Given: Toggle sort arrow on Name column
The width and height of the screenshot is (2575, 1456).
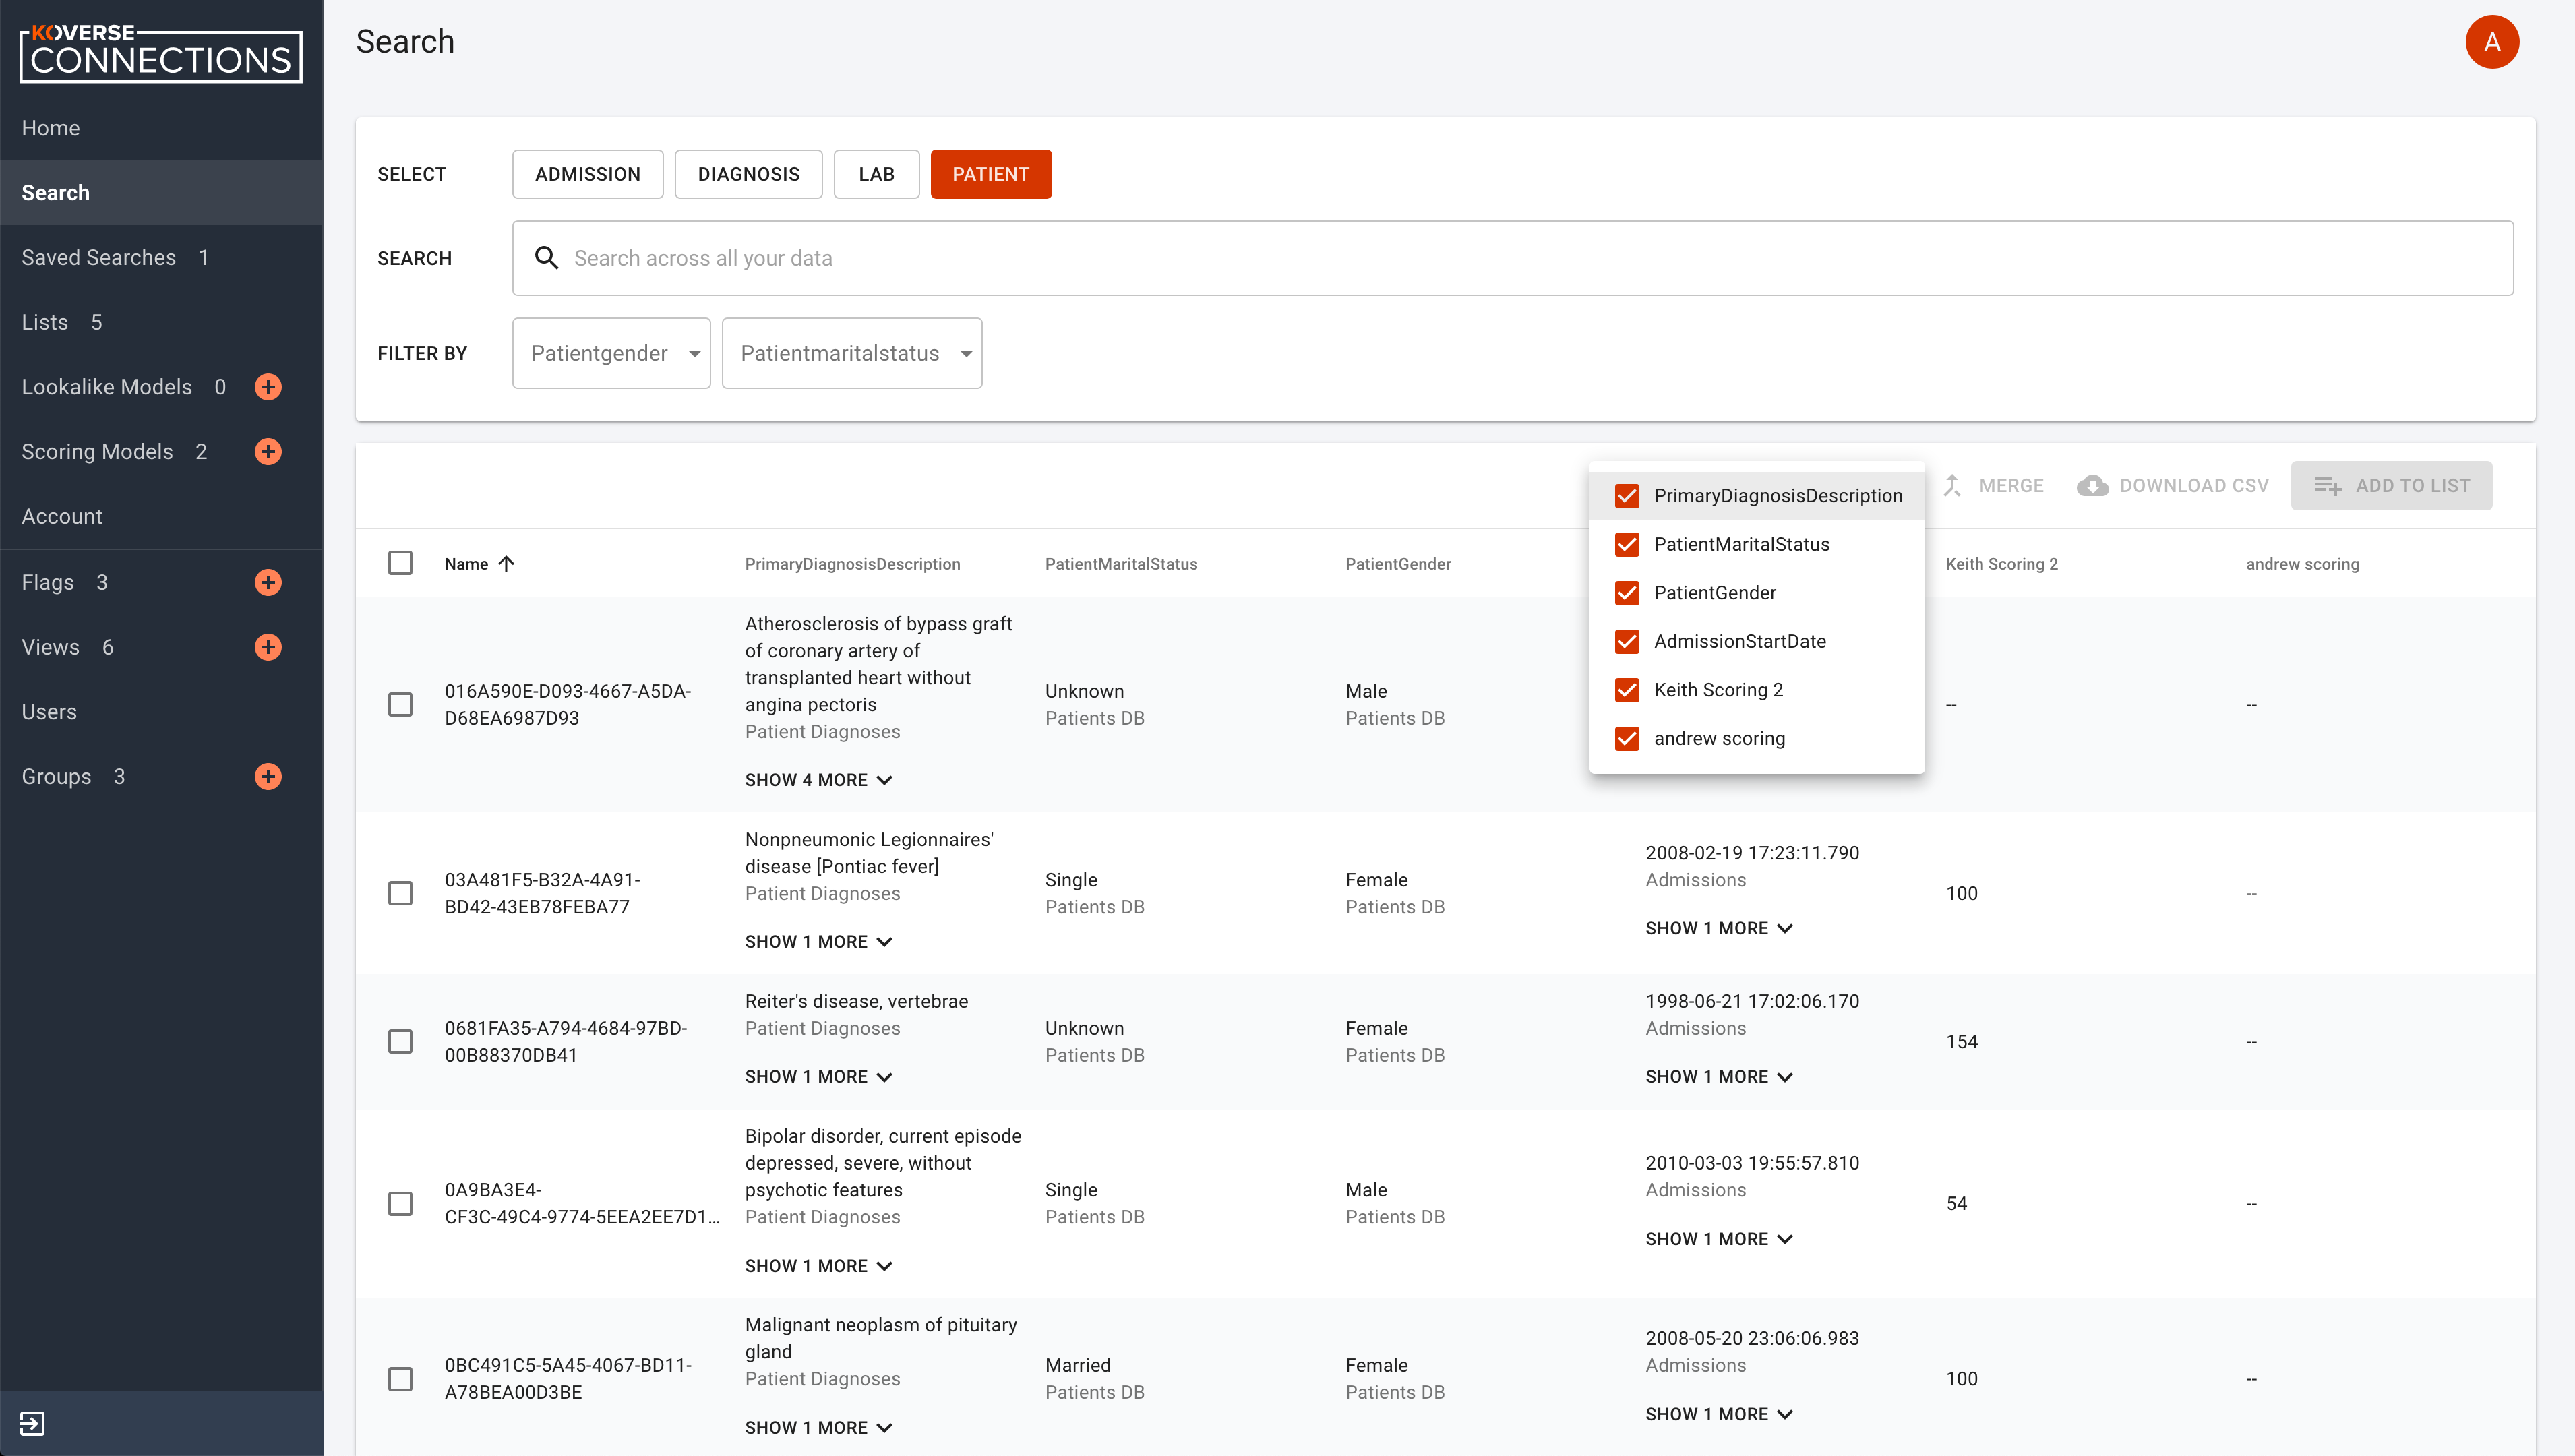Looking at the screenshot, I should (x=507, y=564).
